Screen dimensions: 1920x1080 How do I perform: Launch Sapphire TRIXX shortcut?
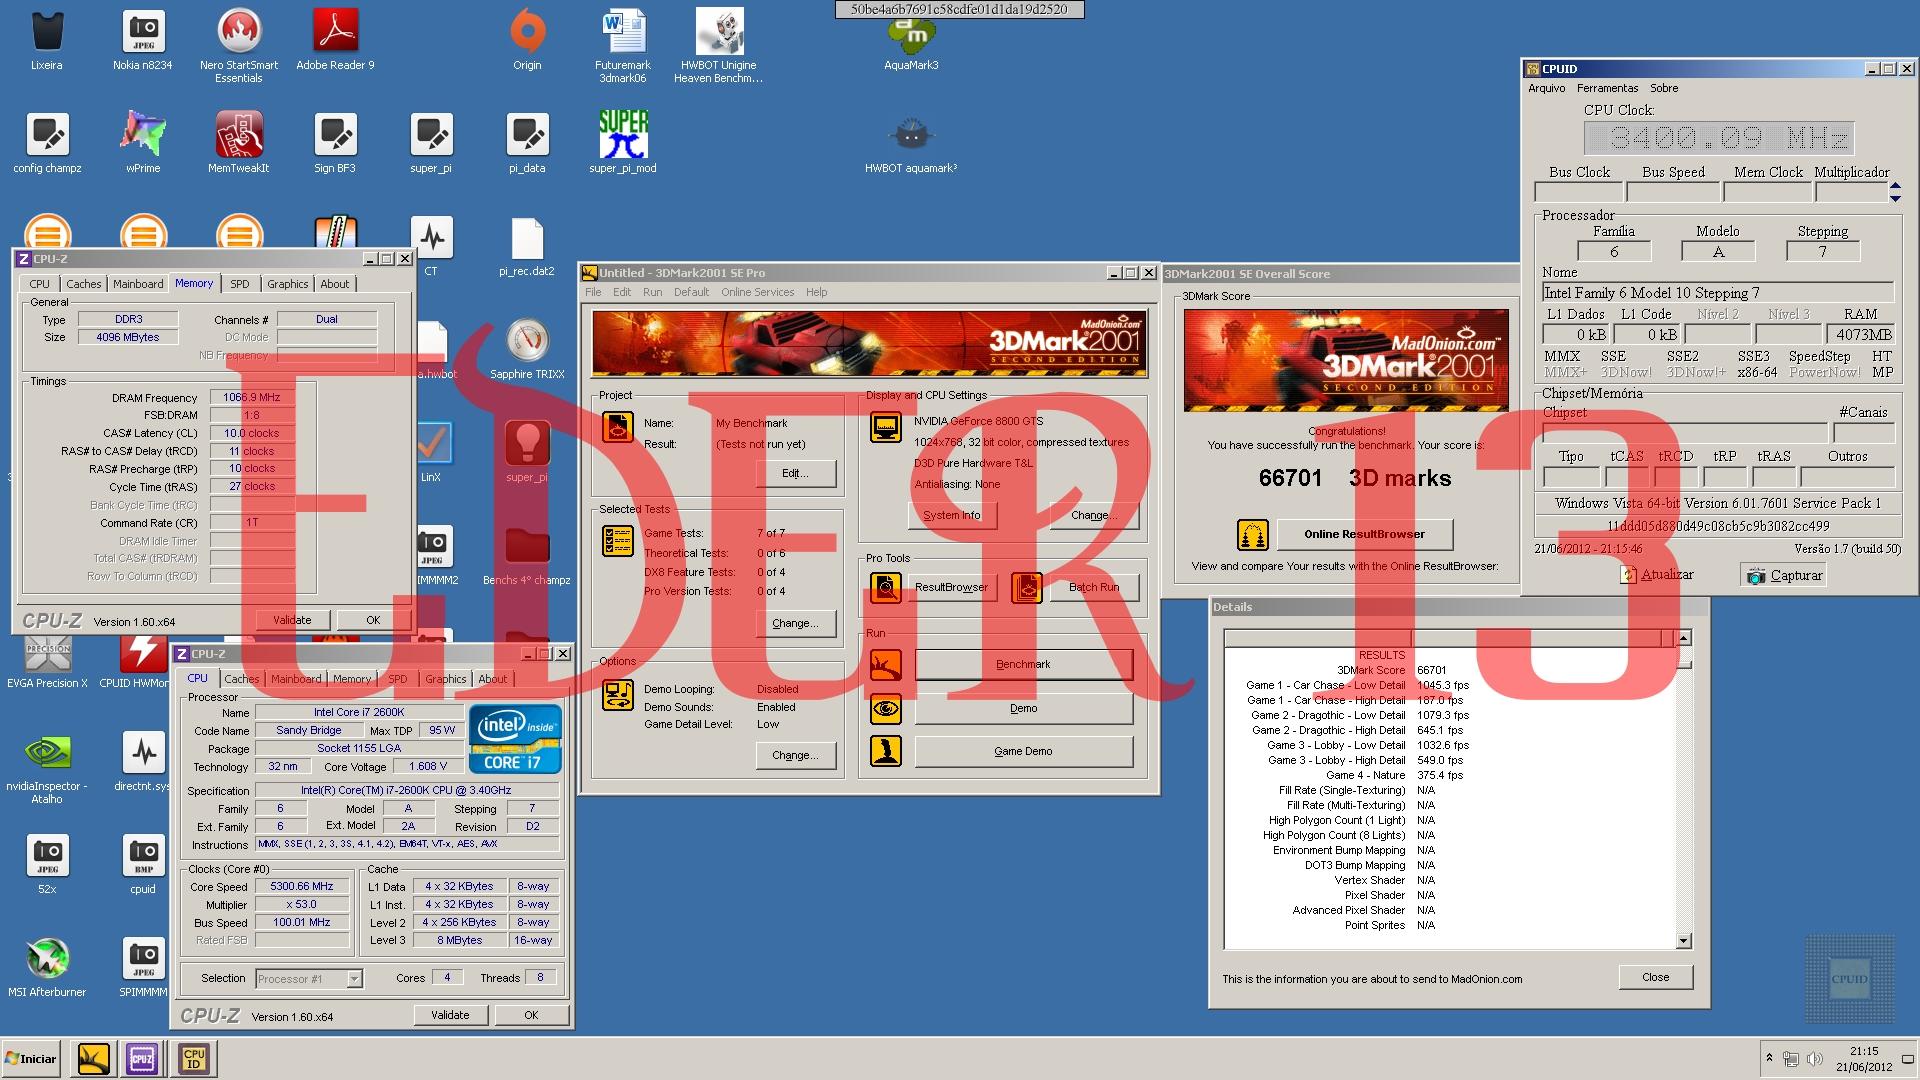pyautogui.click(x=527, y=349)
